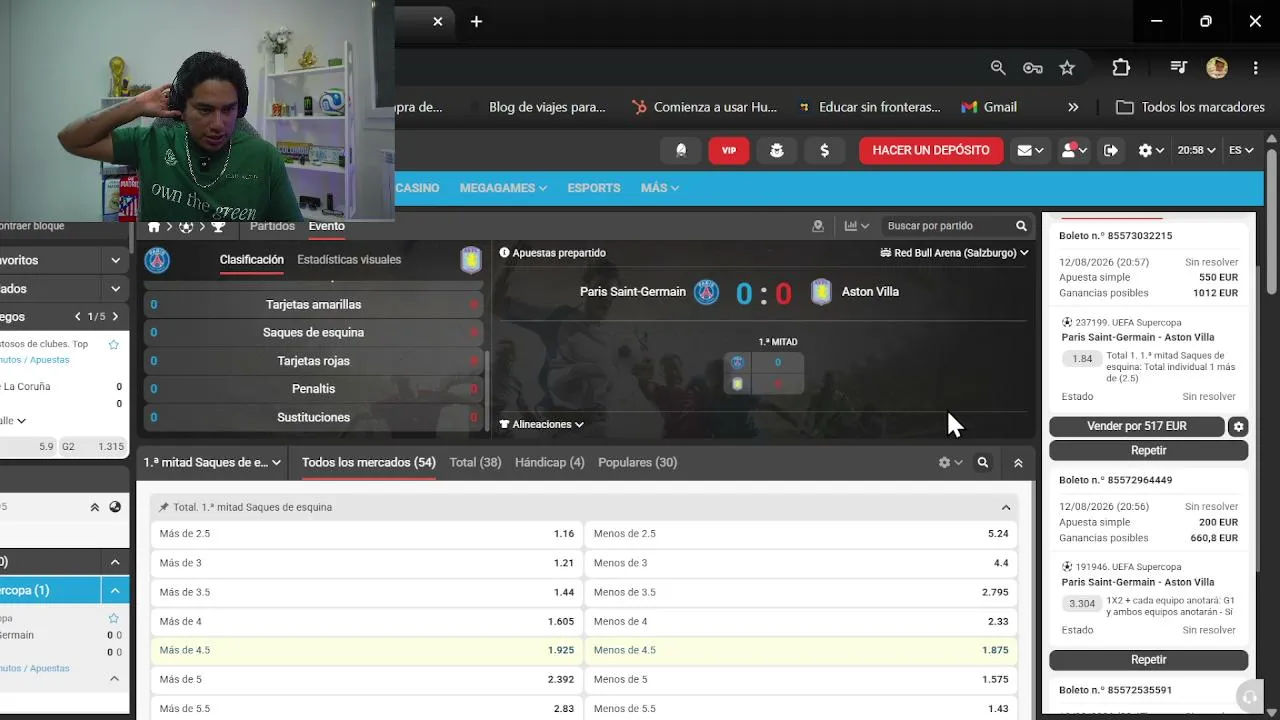Click Repetir under boleto 85572964449
This screenshot has height=720, width=1280.
click(x=1149, y=660)
